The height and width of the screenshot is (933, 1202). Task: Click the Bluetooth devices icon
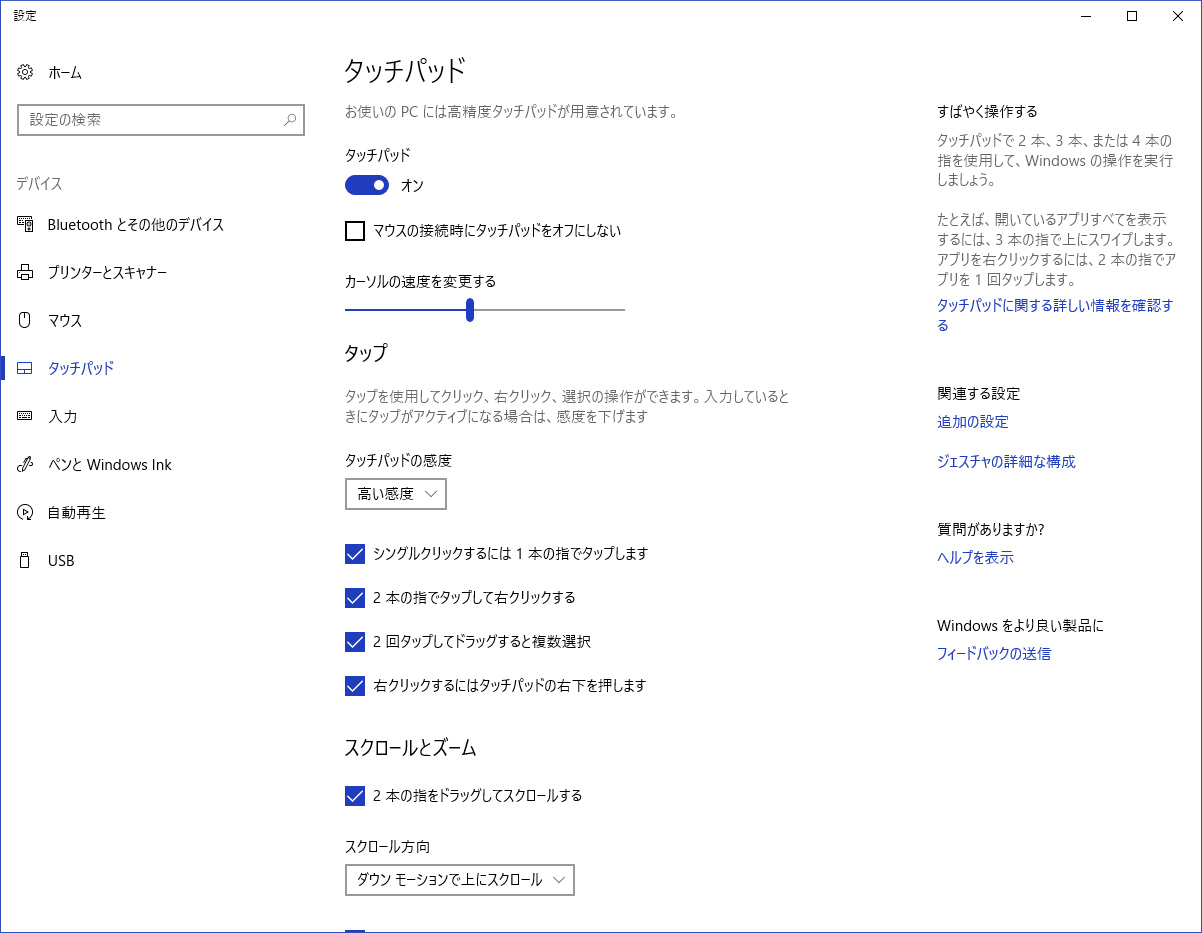pyautogui.click(x=26, y=224)
